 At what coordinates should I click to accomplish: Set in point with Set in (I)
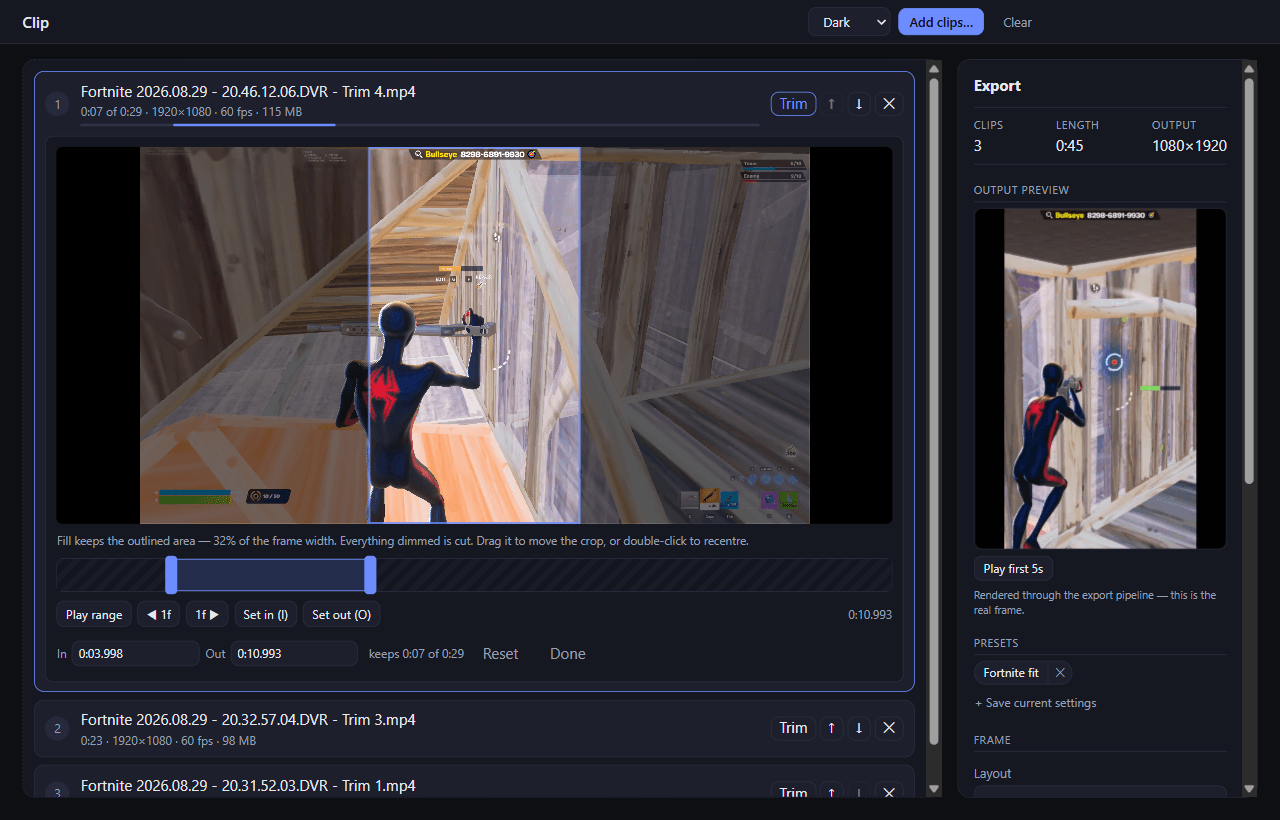click(x=266, y=615)
